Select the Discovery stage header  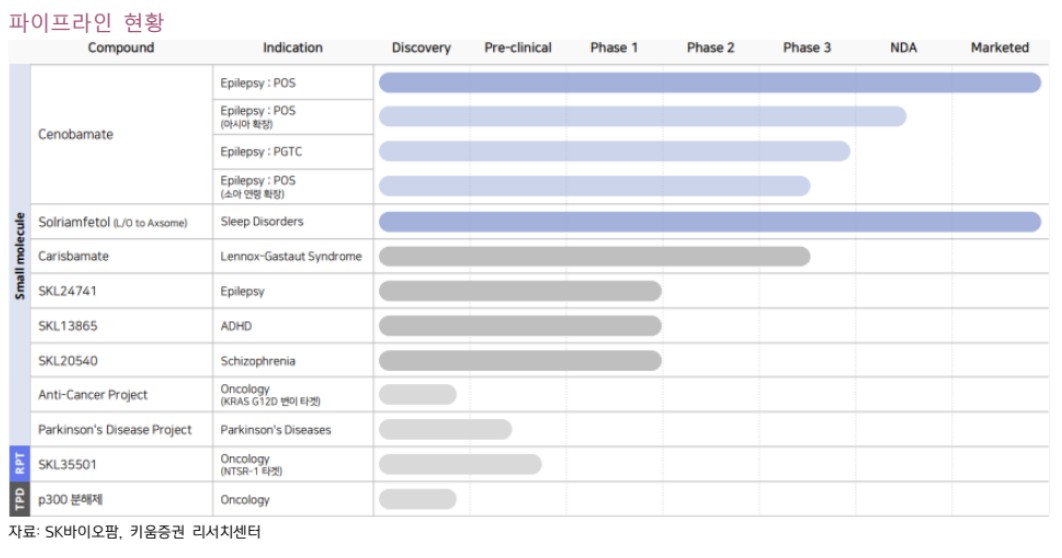click(421, 48)
